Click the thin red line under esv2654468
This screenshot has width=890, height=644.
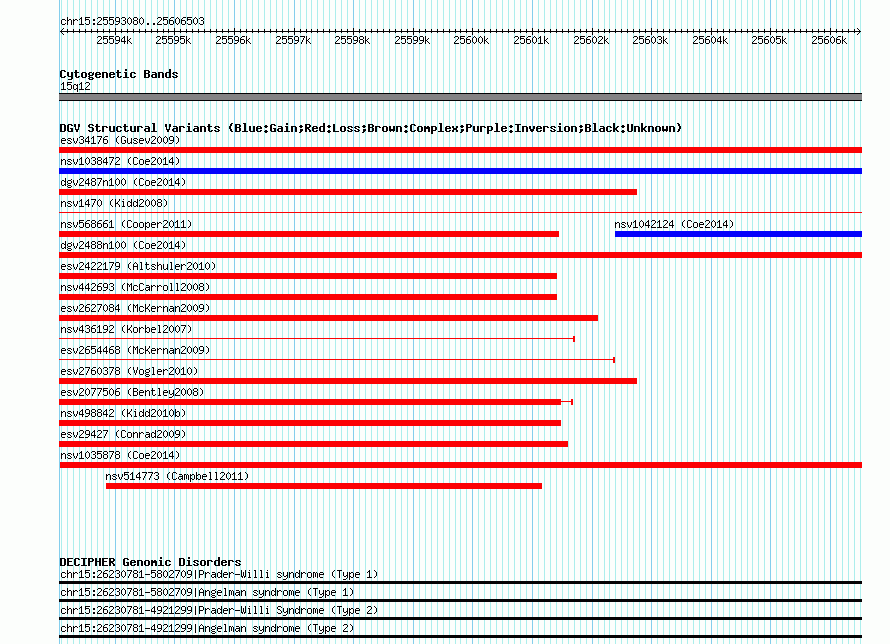click(337, 360)
